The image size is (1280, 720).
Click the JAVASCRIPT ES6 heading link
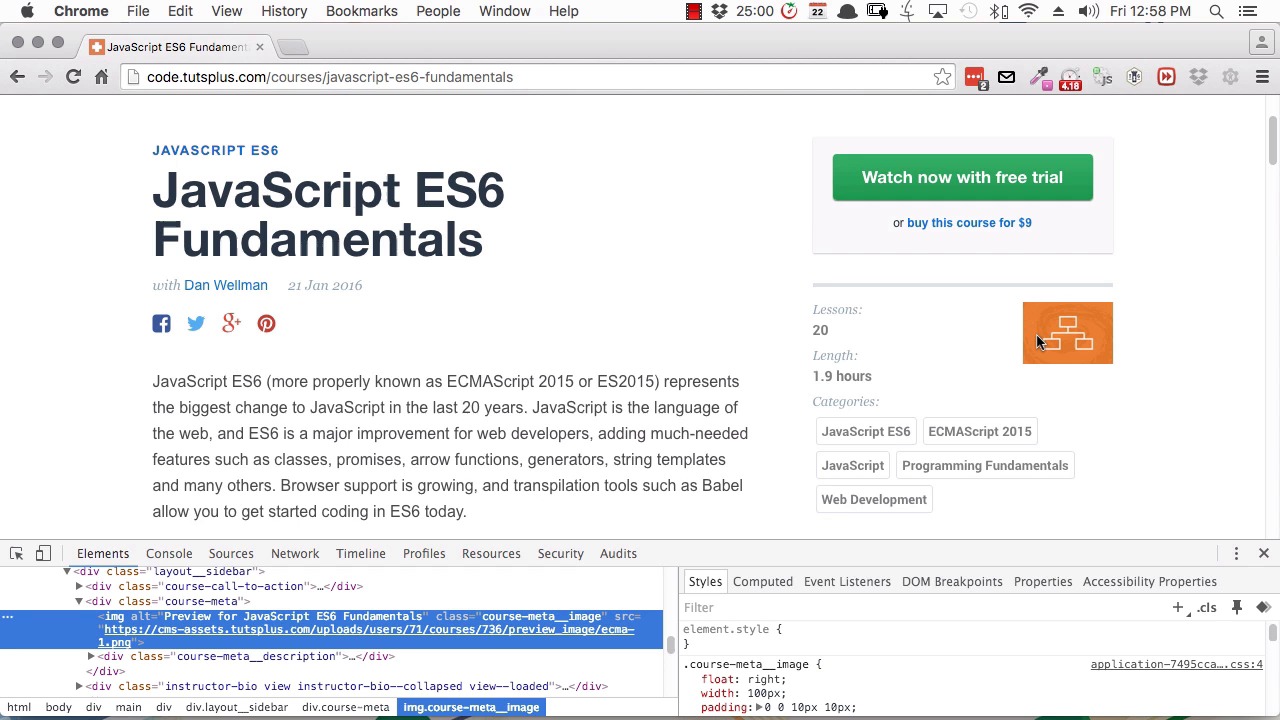215,150
